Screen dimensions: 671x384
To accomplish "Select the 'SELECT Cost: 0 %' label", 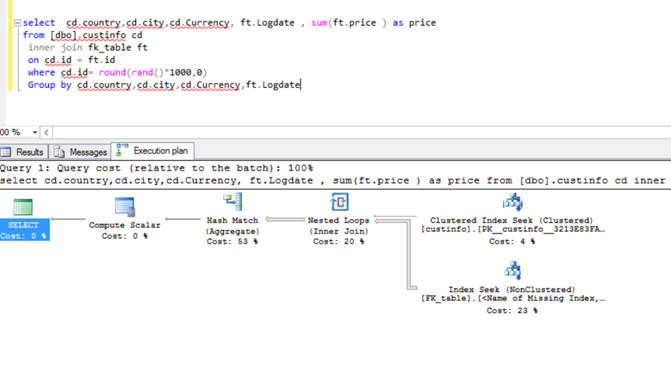I will click(x=24, y=230).
